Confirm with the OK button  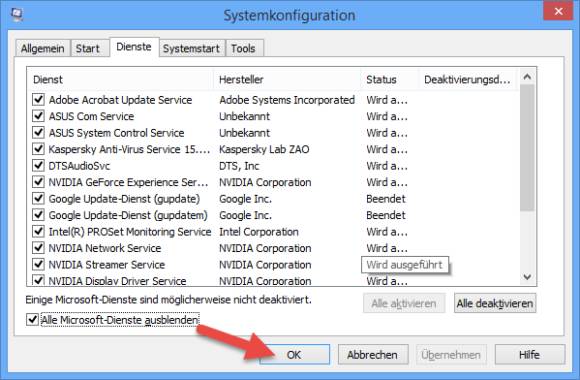tap(294, 355)
